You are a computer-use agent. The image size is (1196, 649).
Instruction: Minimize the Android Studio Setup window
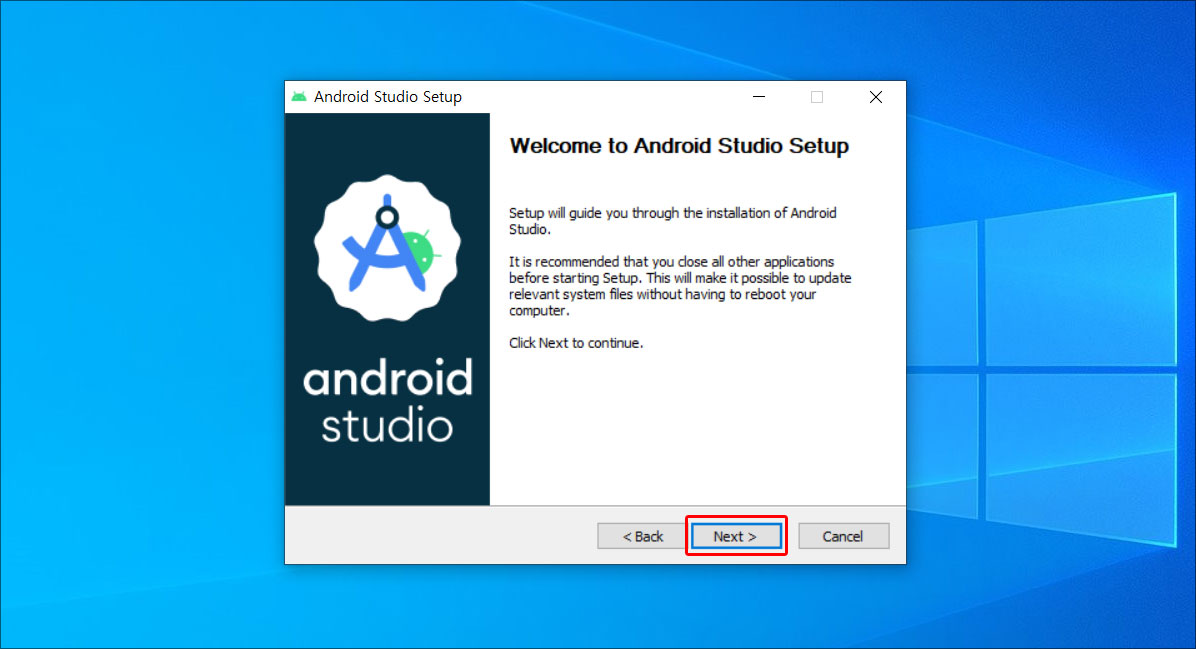(x=759, y=97)
